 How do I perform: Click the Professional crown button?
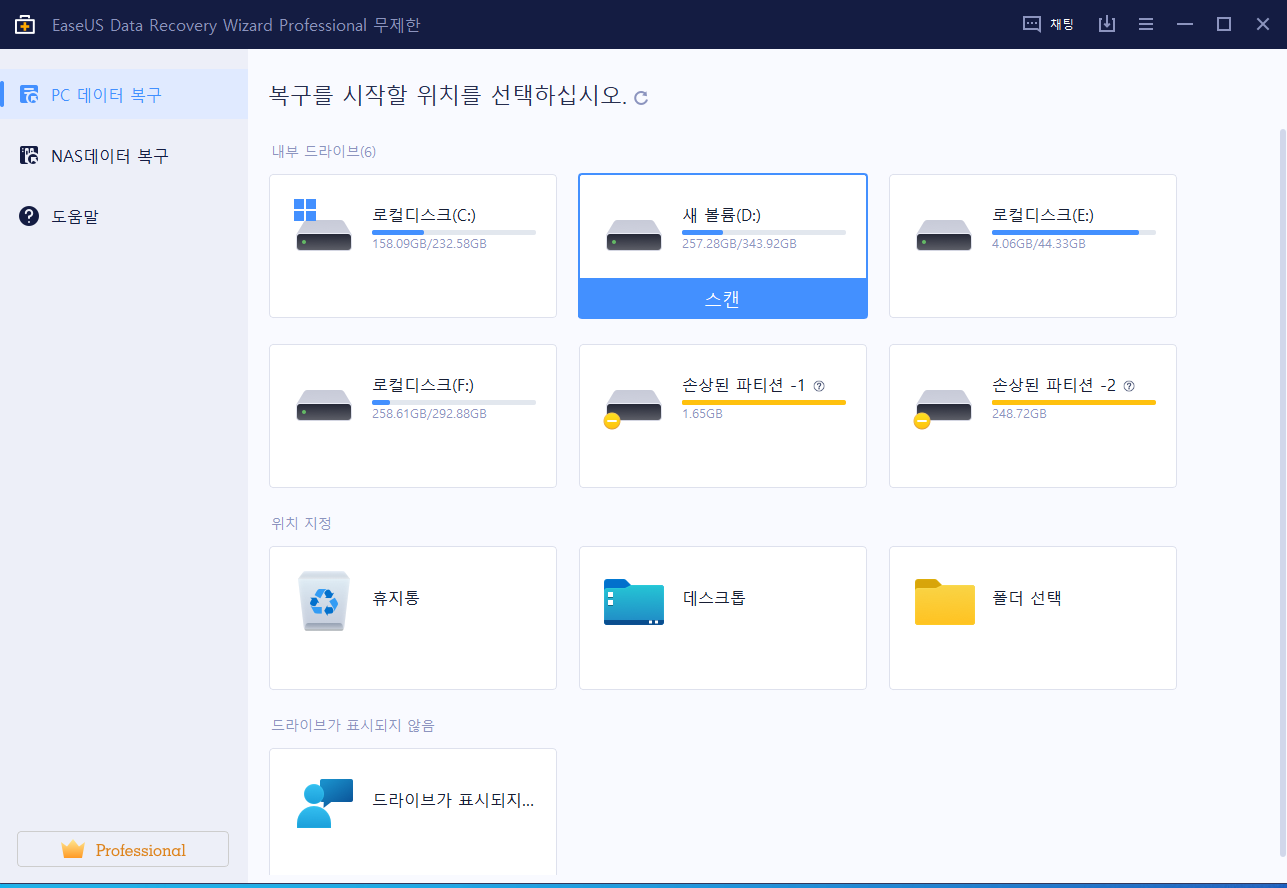123,849
